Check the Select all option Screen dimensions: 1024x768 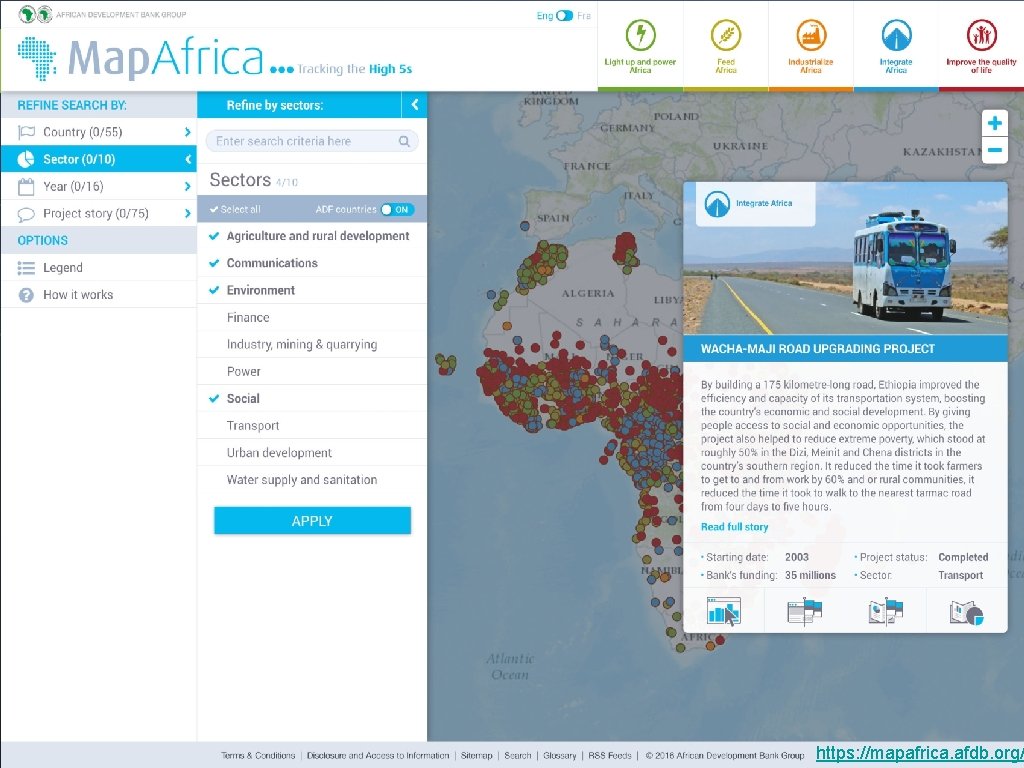(235, 210)
